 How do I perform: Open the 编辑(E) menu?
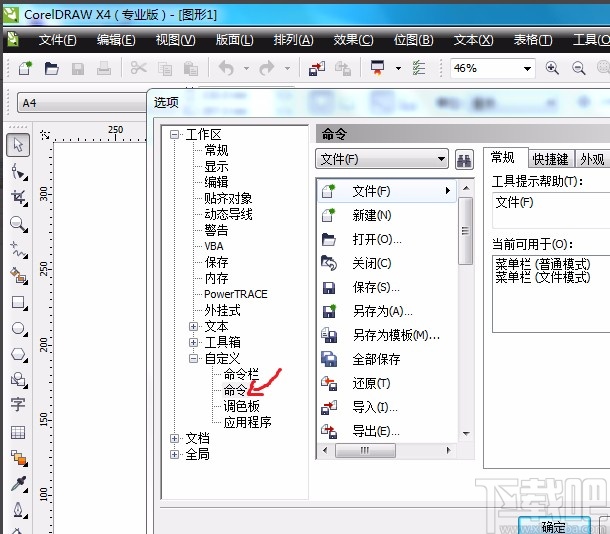pyautogui.click(x=116, y=40)
